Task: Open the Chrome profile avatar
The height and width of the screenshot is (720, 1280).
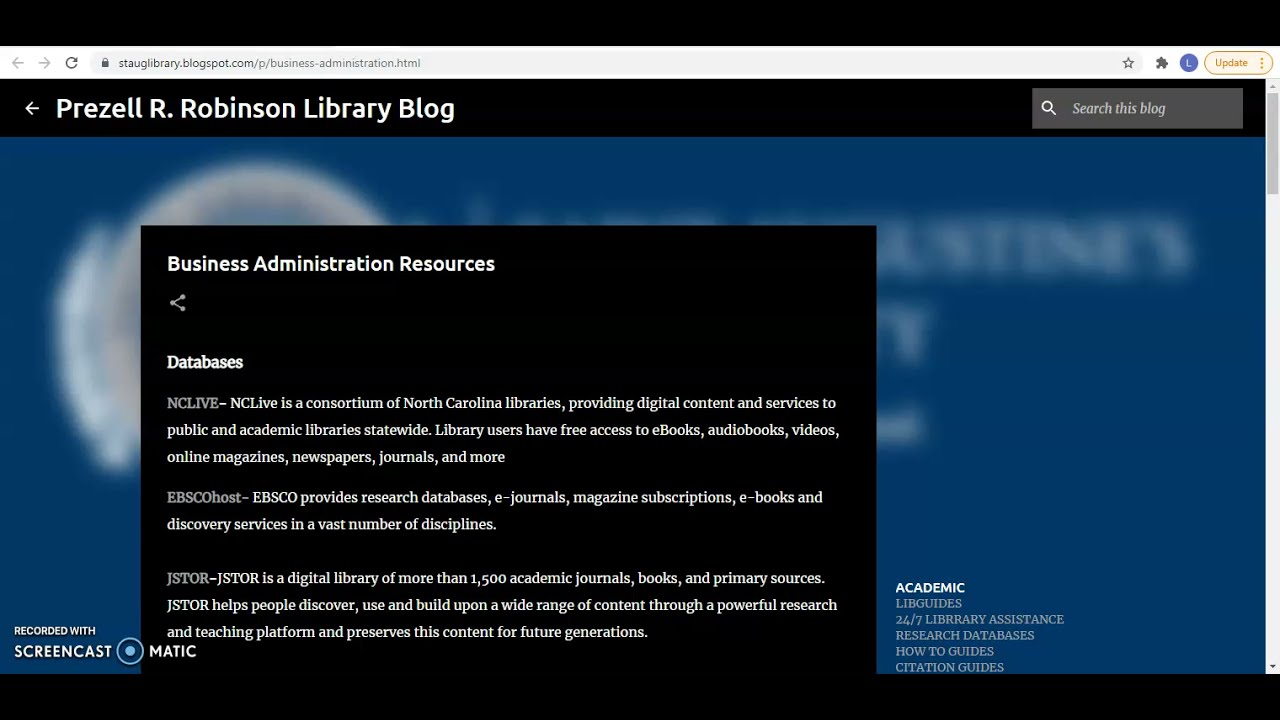Action: [1188, 63]
